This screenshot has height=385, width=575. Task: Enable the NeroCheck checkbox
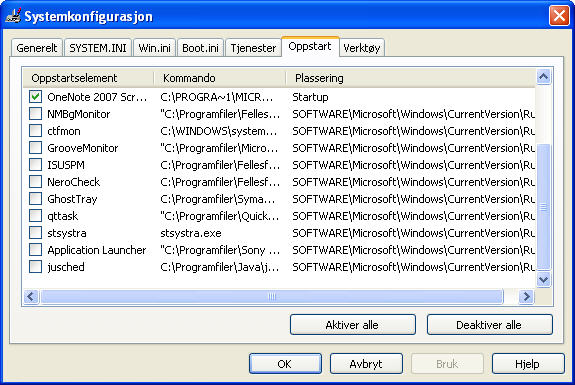click(35, 182)
